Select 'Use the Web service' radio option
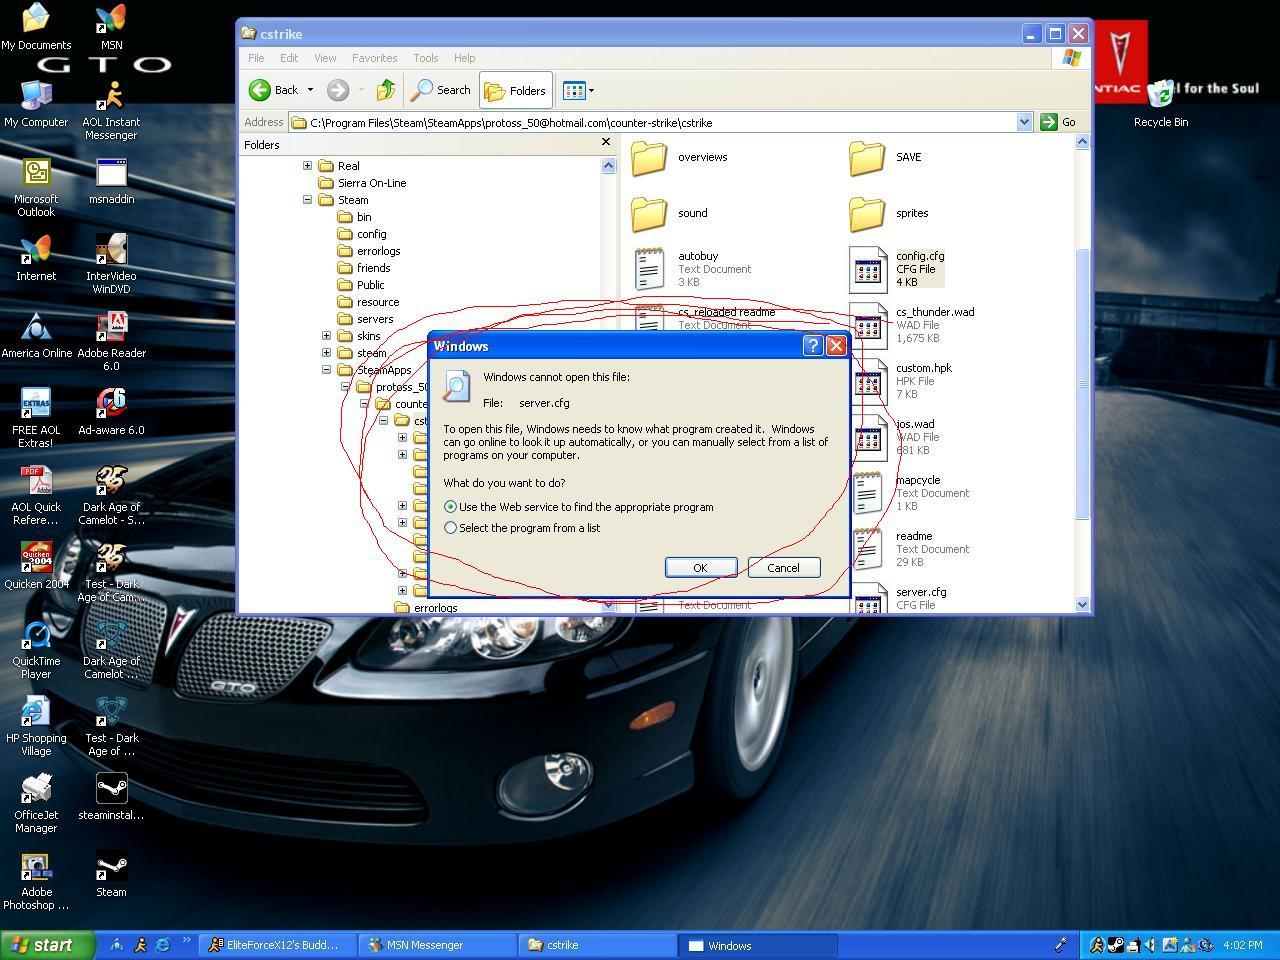The width and height of the screenshot is (1280, 960). click(450, 507)
